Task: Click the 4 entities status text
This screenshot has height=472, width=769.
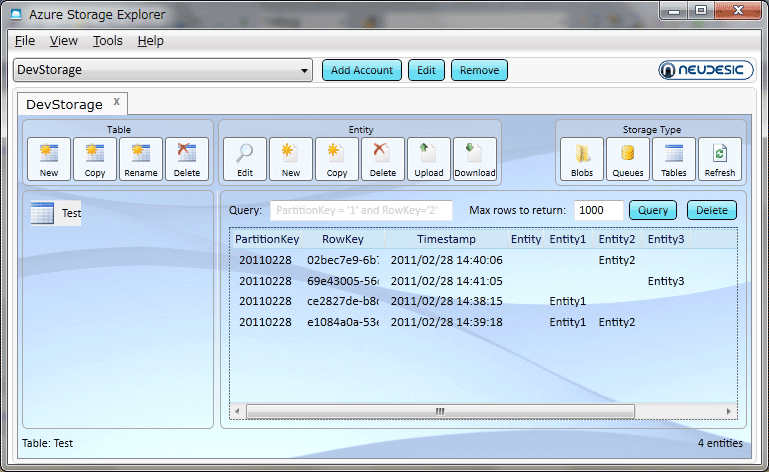Action: tap(720, 443)
